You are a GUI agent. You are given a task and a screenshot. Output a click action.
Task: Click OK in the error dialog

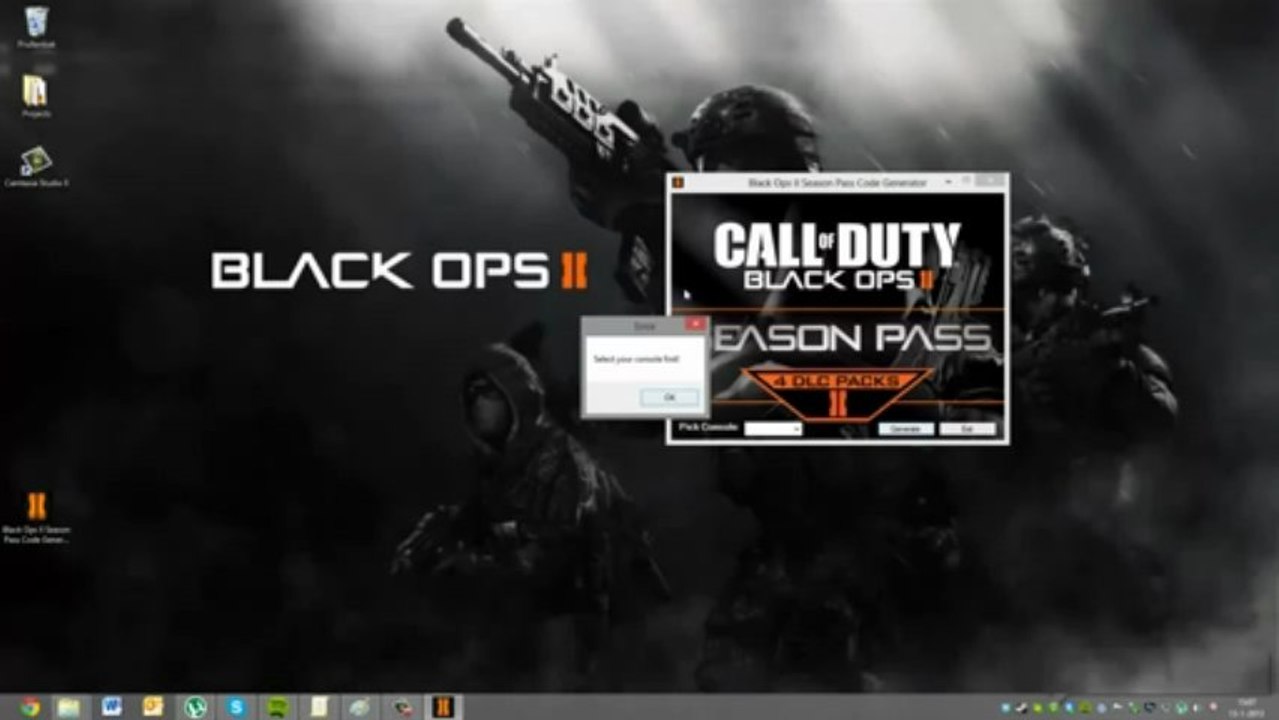click(x=669, y=398)
